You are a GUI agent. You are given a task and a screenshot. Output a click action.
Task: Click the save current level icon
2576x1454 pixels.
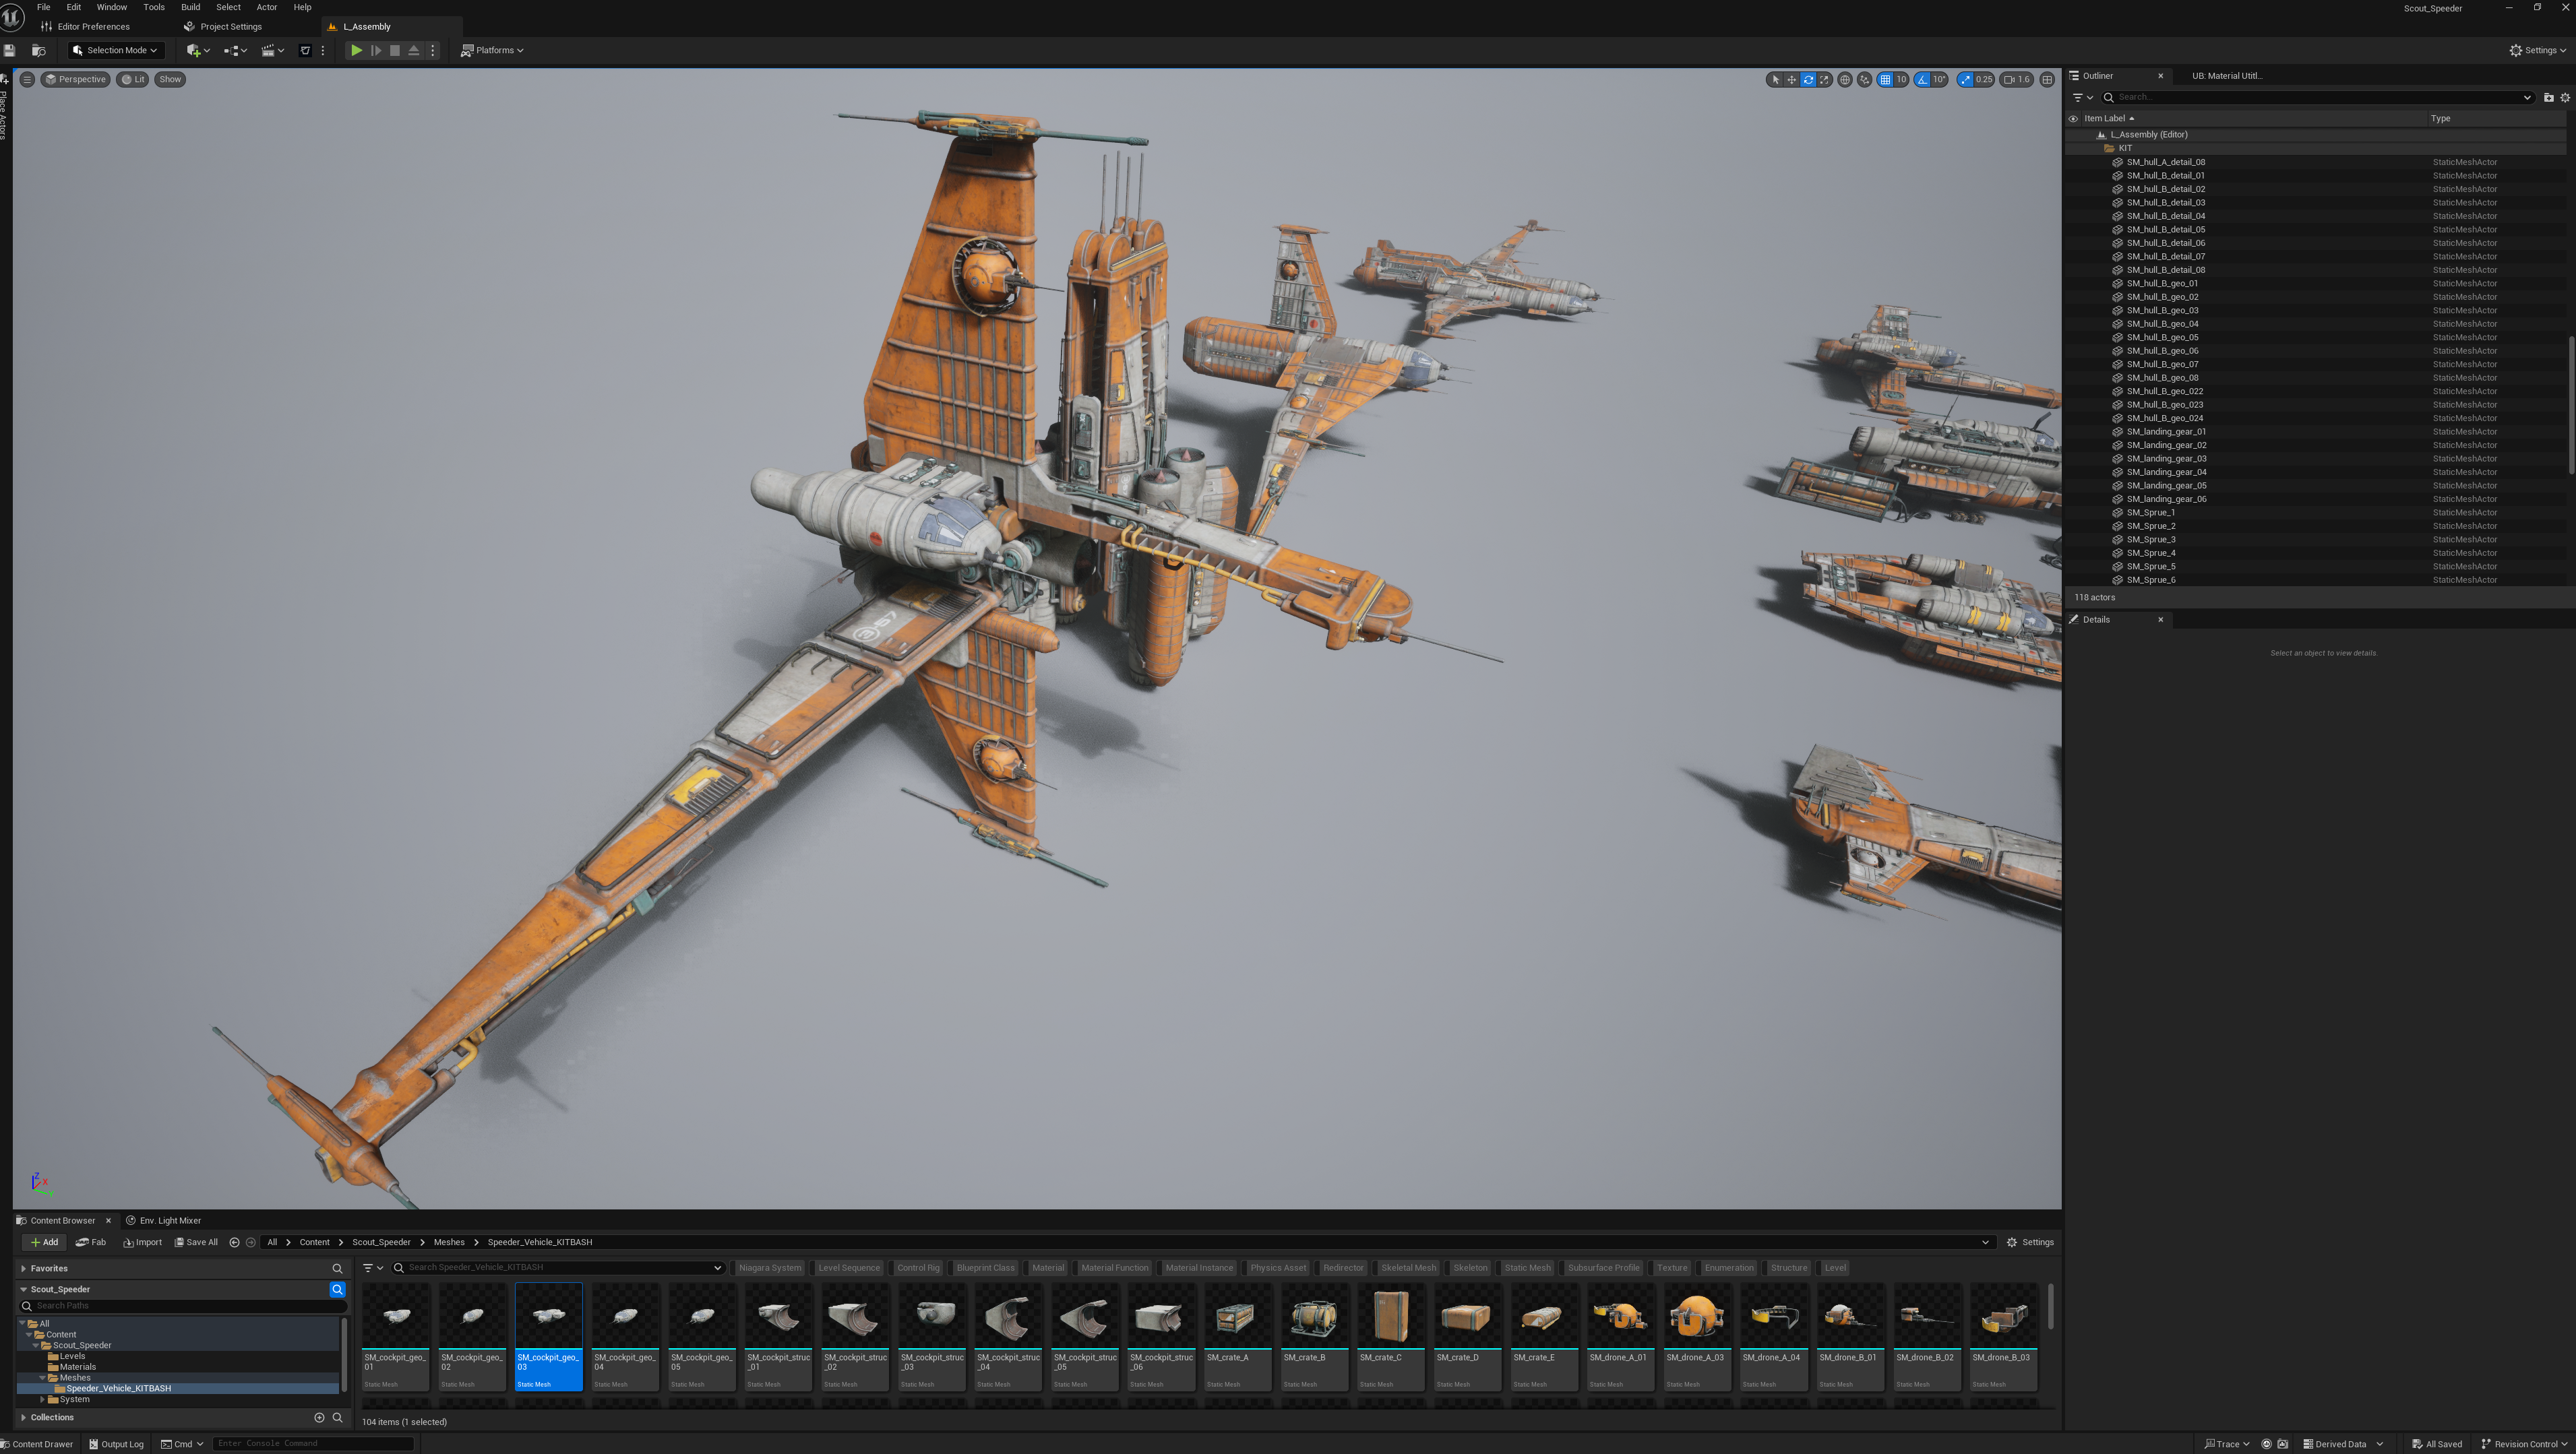pyautogui.click(x=10, y=50)
